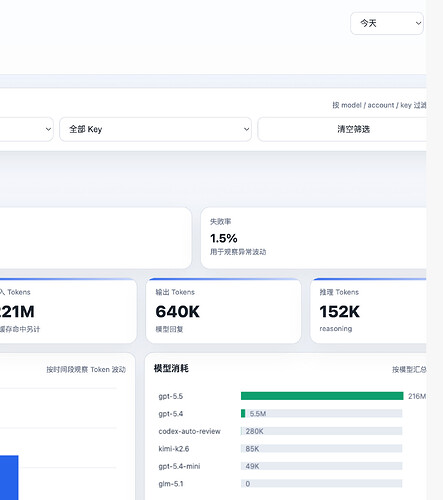Click the codex-auto-review usage bar
This screenshot has width=443, height=500.
click(321, 431)
